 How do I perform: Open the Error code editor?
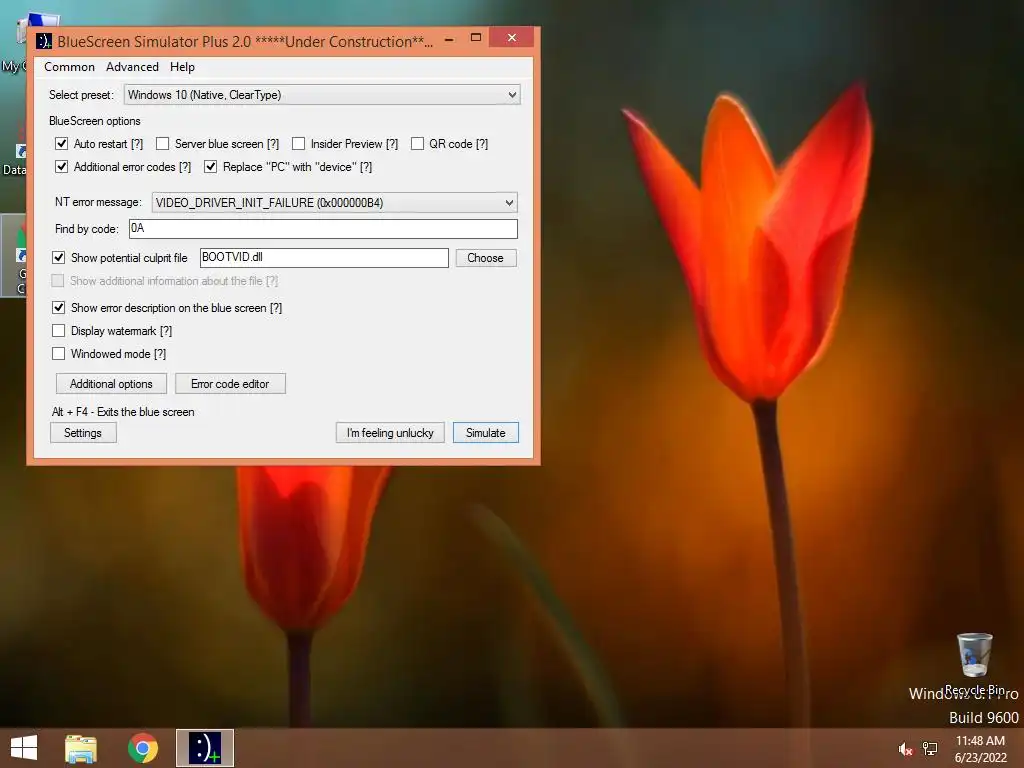pos(230,384)
